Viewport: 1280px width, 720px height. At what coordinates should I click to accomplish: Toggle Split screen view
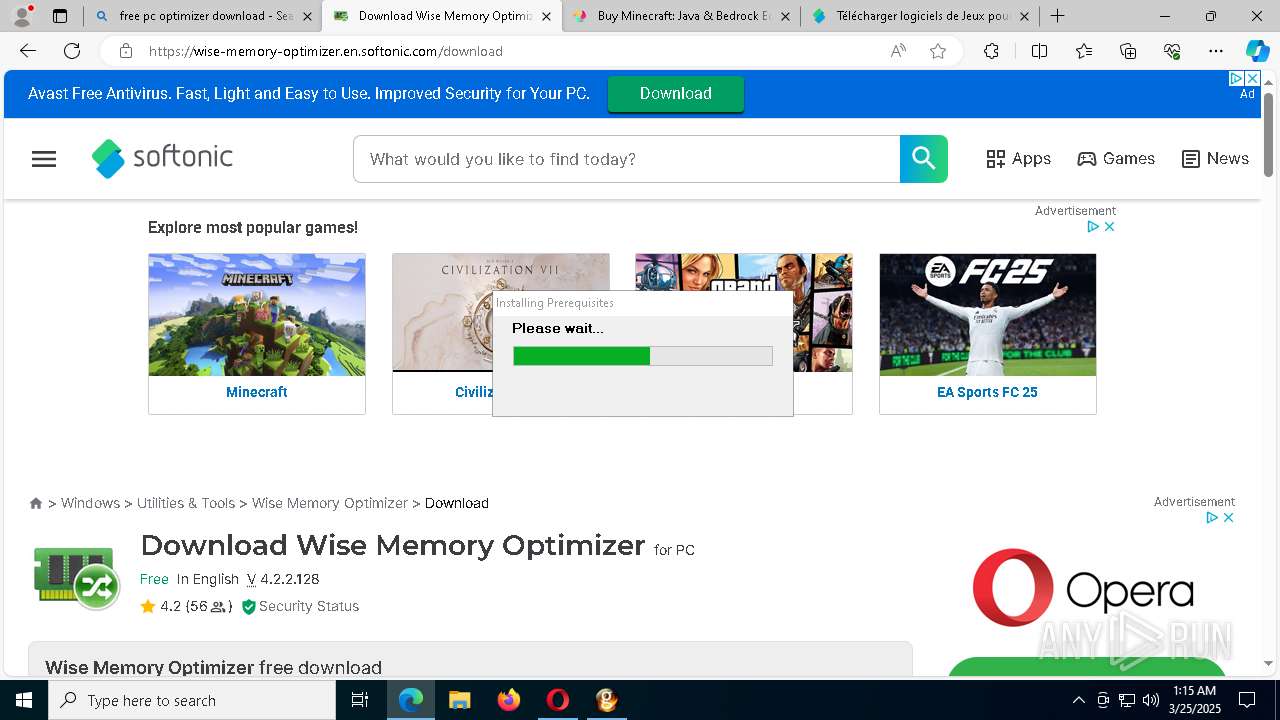pos(1039,51)
